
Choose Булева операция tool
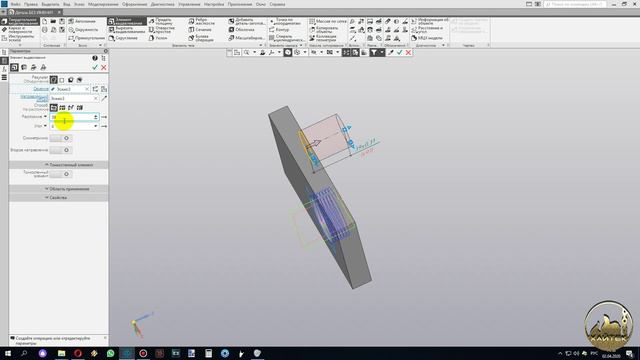201,38
